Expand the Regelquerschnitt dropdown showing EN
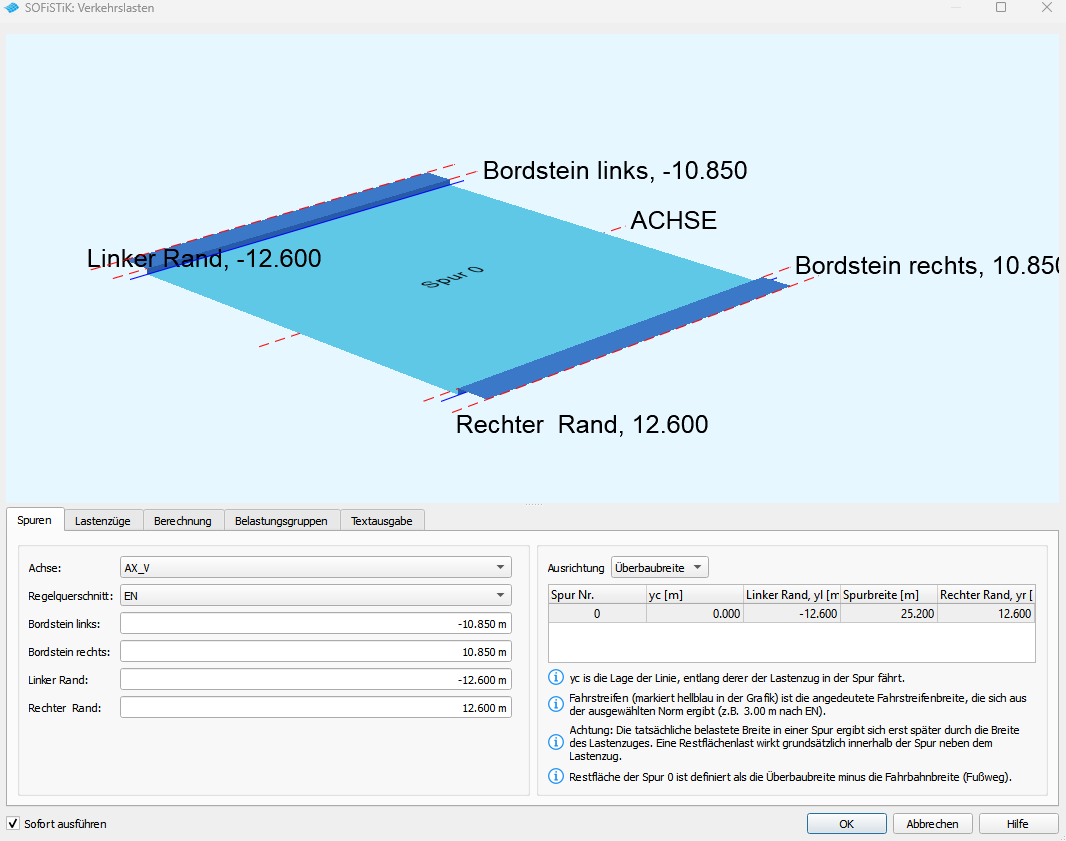The image size is (1066, 841). click(315, 596)
